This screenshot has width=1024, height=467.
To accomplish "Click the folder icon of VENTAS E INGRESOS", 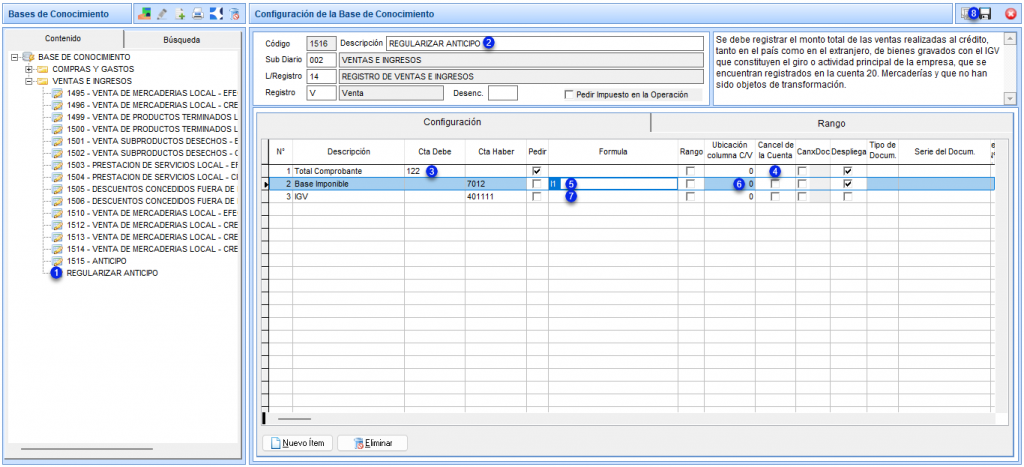I will point(42,81).
